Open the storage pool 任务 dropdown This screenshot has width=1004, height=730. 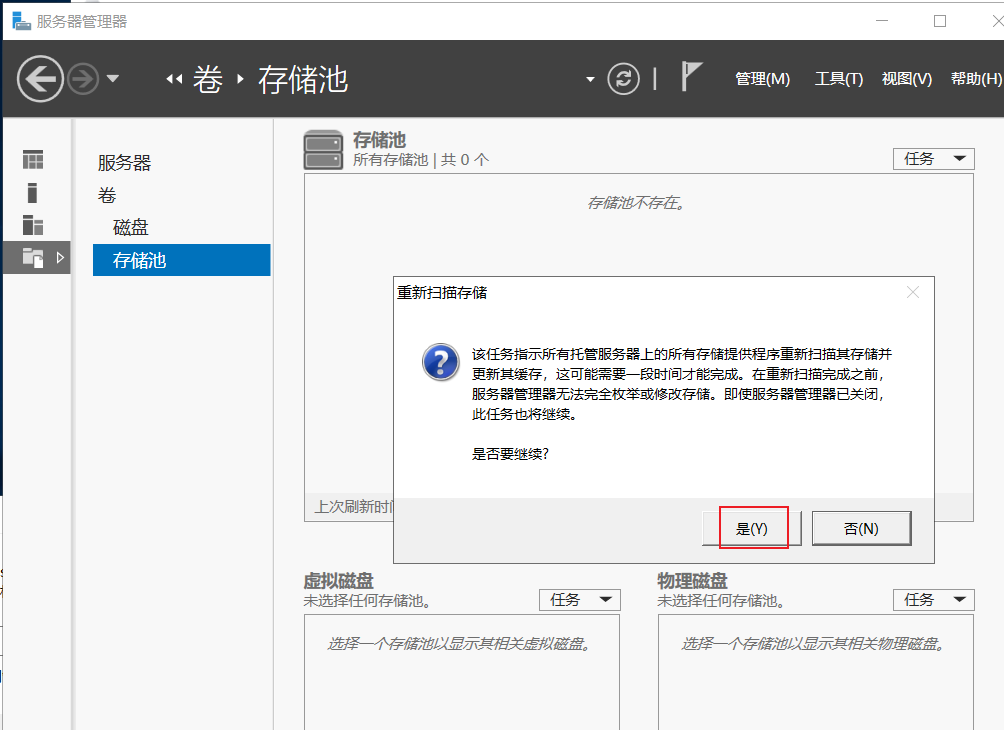[934, 159]
